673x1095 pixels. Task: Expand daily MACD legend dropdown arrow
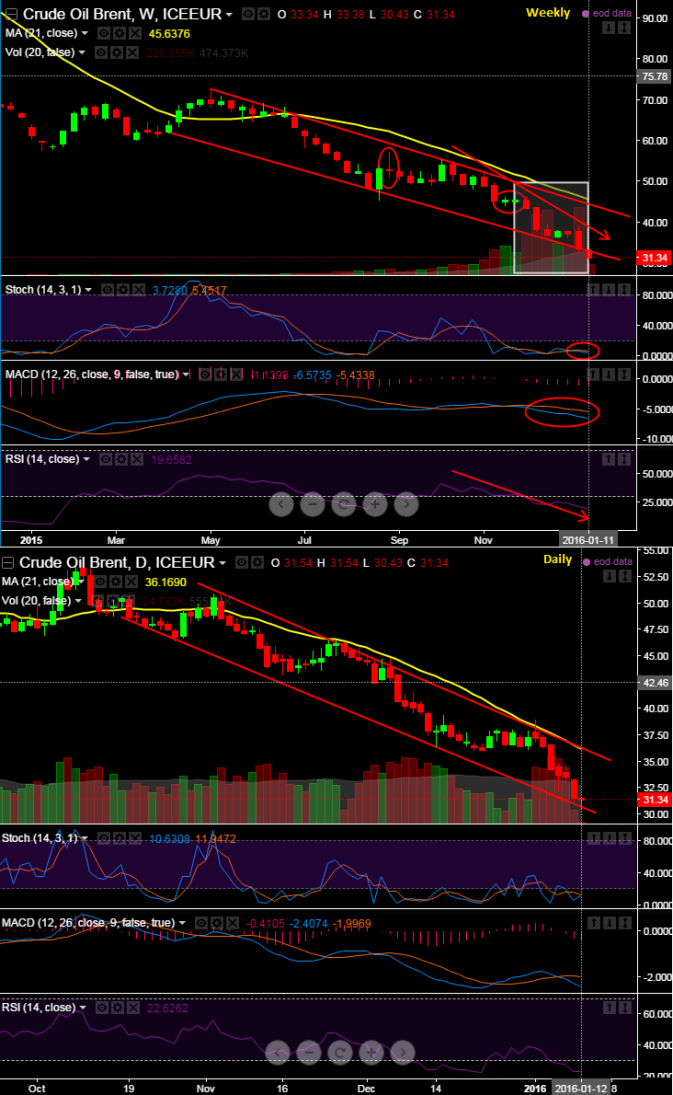182,923
